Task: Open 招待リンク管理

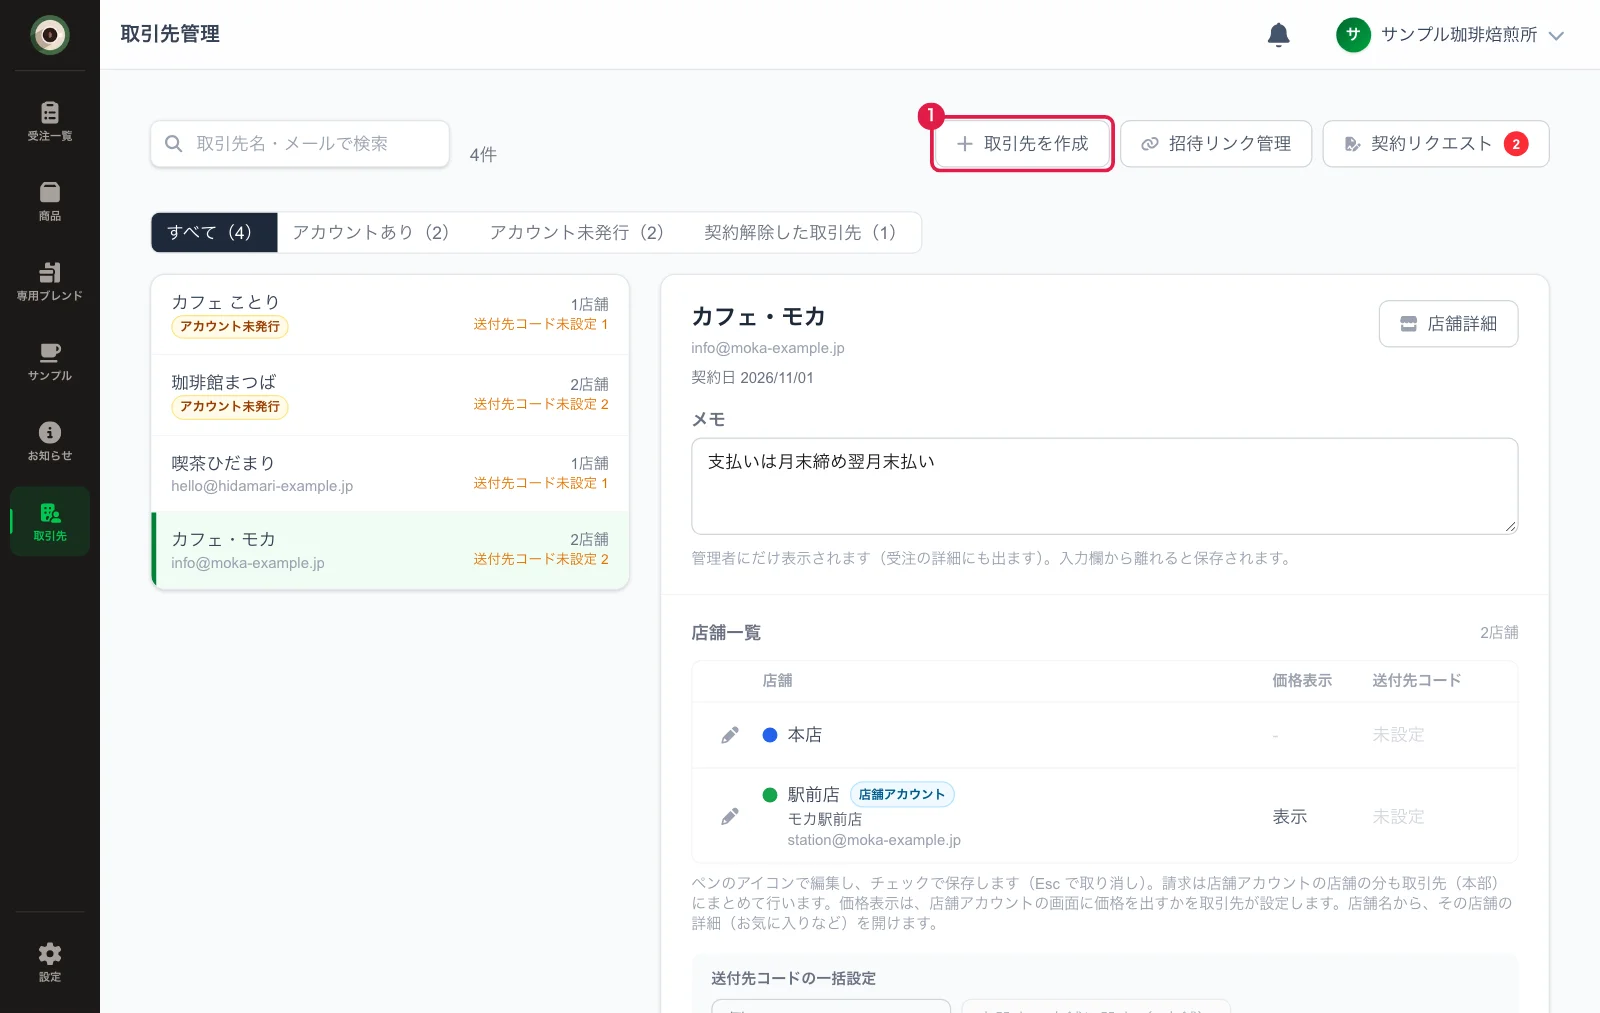Action: tap(1216, 144)
